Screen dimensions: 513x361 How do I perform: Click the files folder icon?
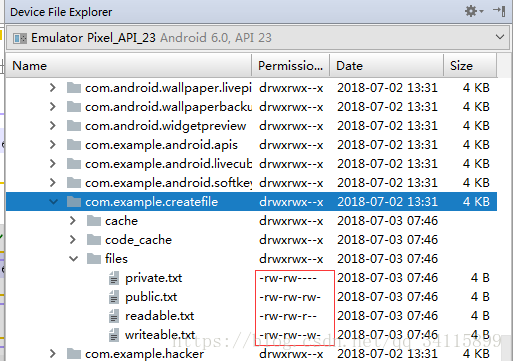[94, 259]
